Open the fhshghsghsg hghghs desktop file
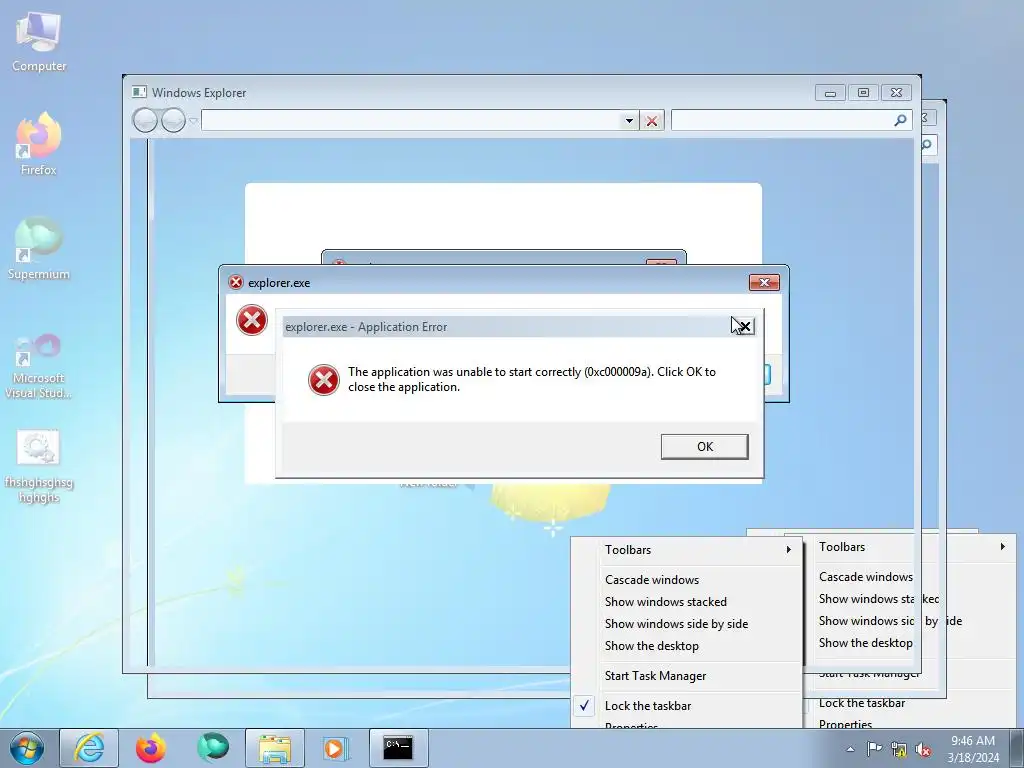This screenshot has width=1024, height=768. click(39, 466)
